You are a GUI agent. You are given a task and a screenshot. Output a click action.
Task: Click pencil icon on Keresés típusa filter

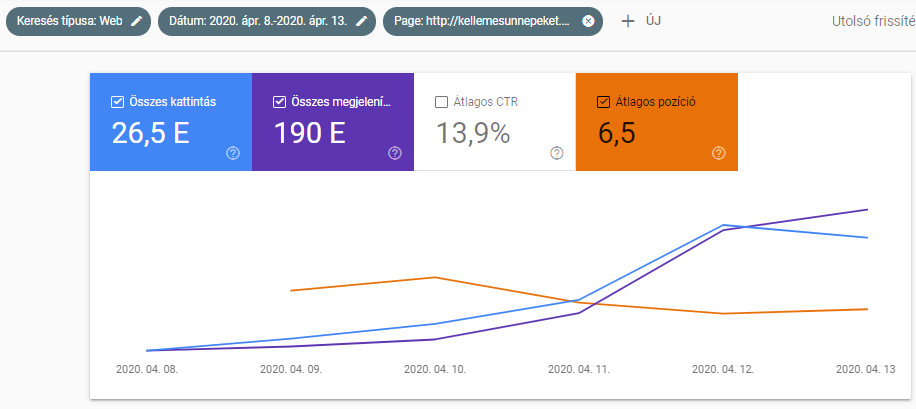[x=136, y=21]
